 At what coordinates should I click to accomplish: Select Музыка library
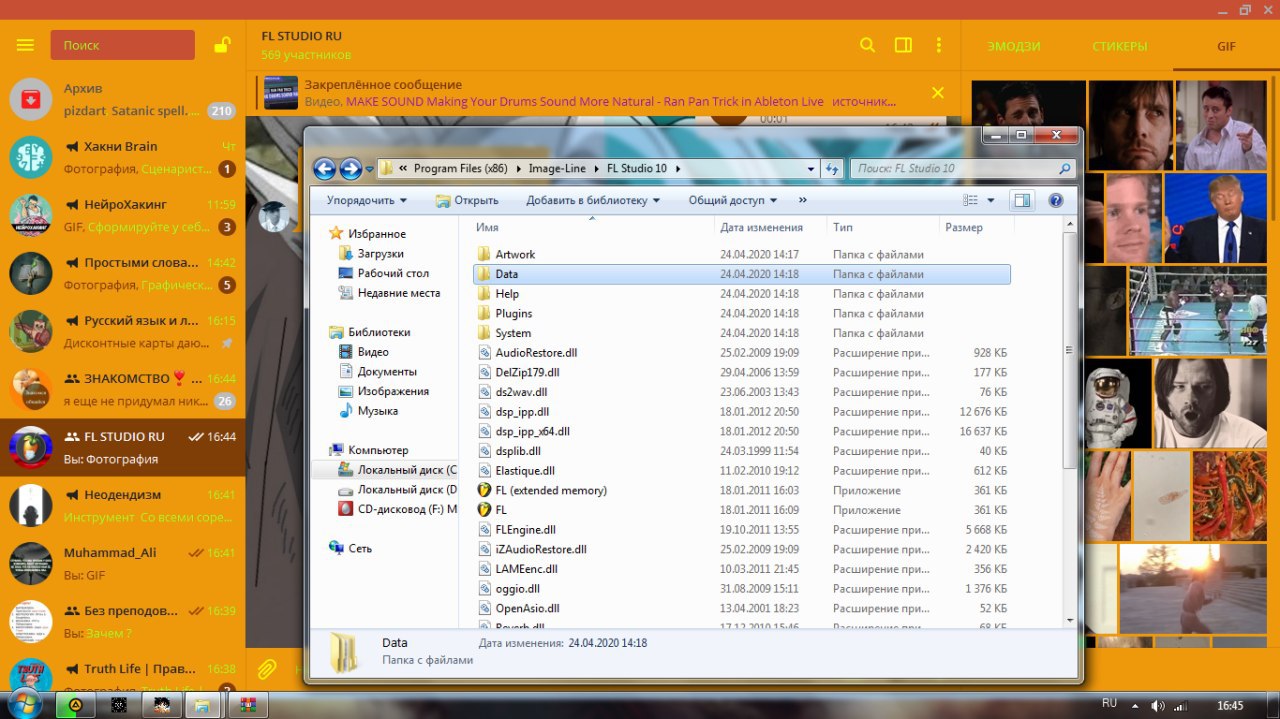[x=368, y=411]
